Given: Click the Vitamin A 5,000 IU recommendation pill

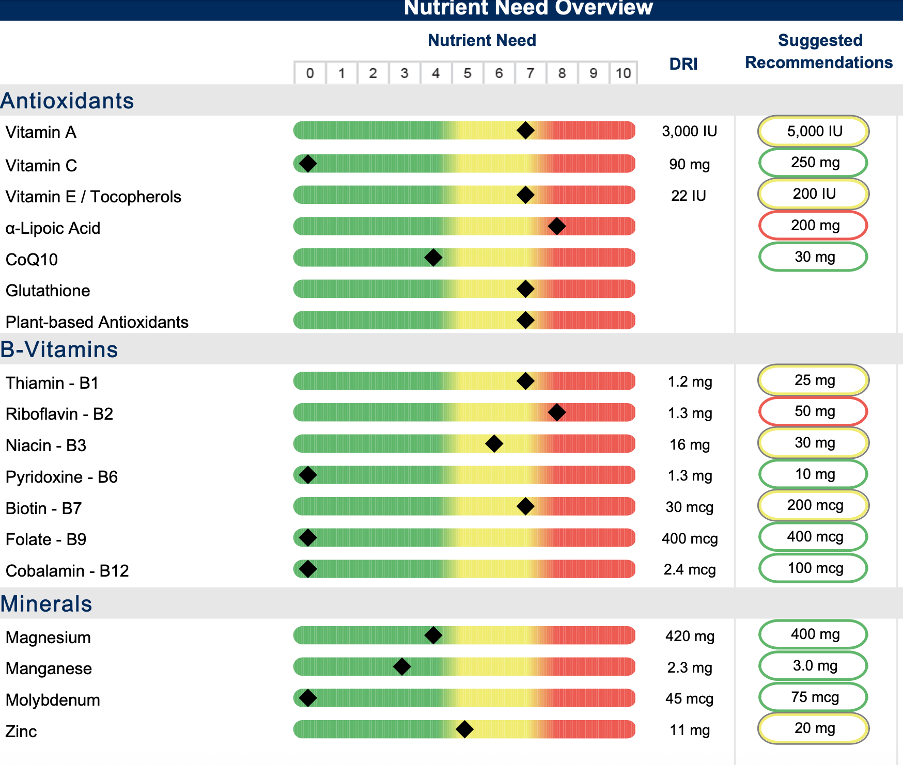Looking at the screenshot, I should pos(813,131).
